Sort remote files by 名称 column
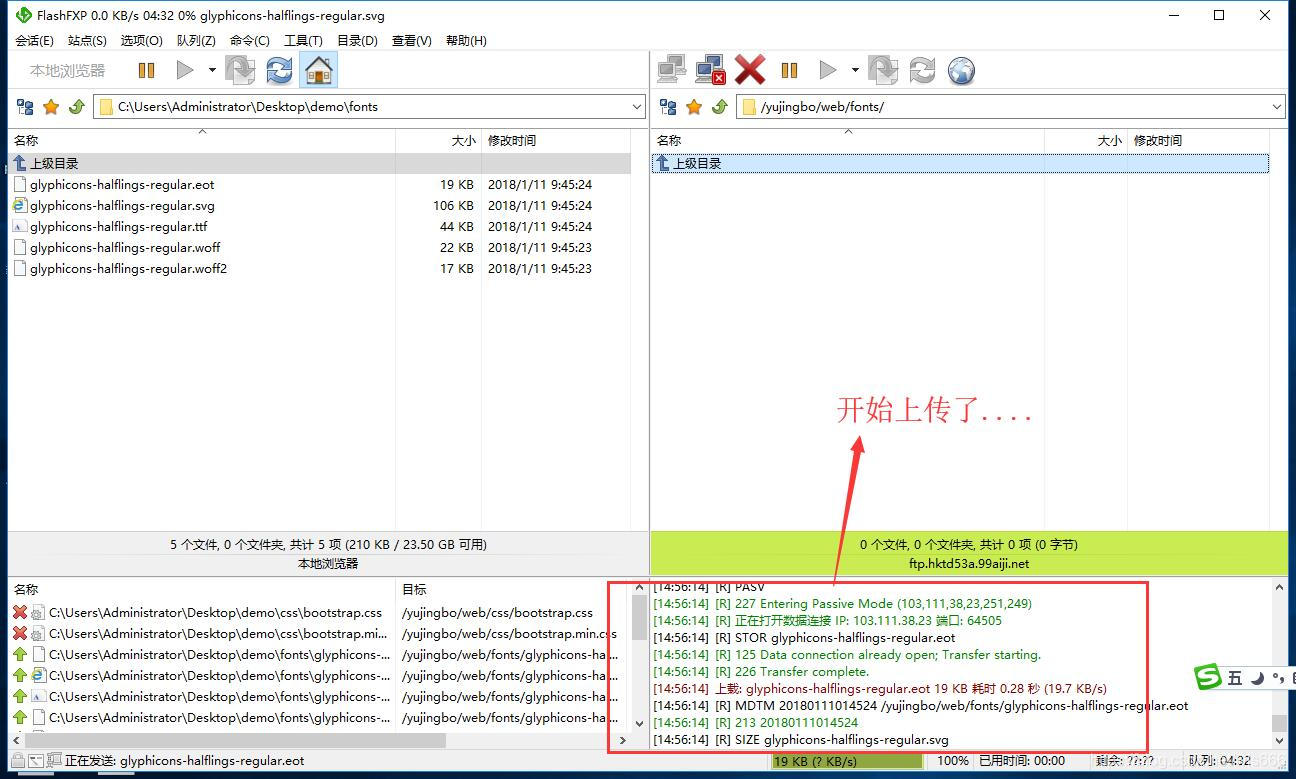This screenshot has height=779, width=1296. [x=848, y=141]
